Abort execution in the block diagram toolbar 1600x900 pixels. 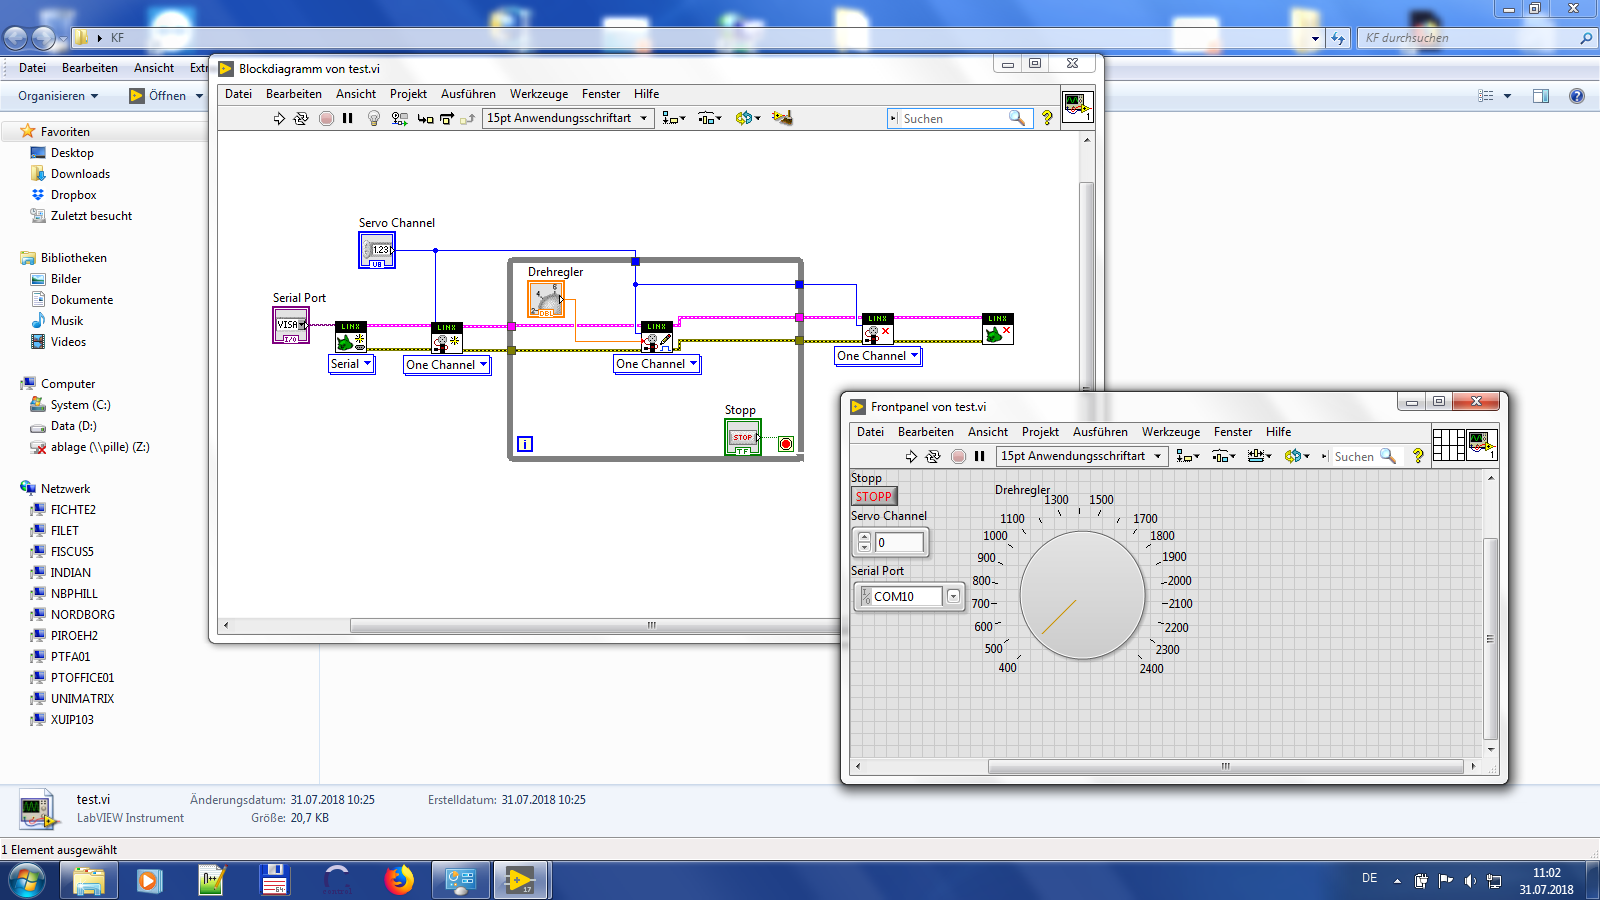(326, 118)
